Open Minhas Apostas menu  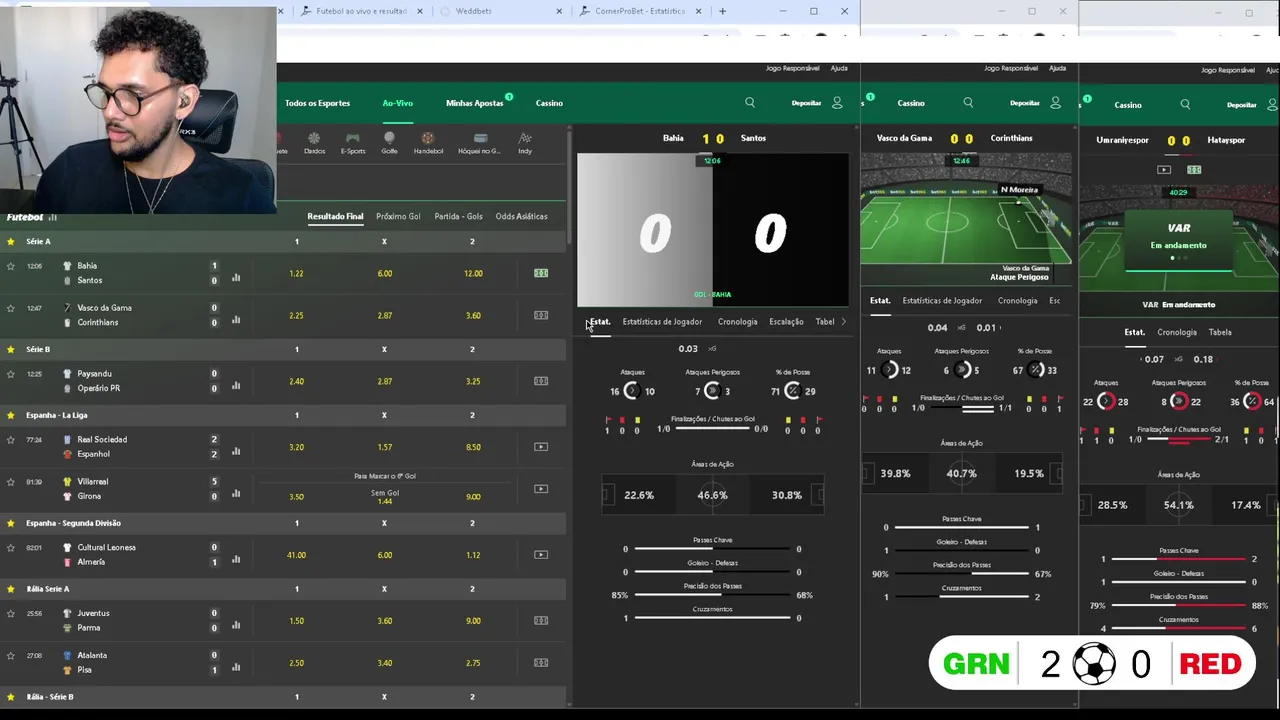pyautogui.click(x=475, y=103)
